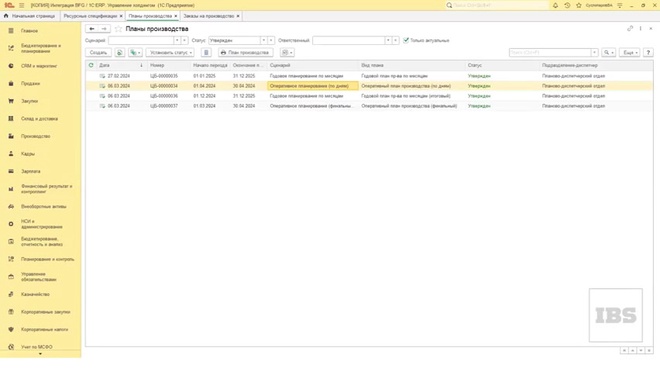
Task: Expand the magnifier find dropdown
Action: tap(609, 53)
